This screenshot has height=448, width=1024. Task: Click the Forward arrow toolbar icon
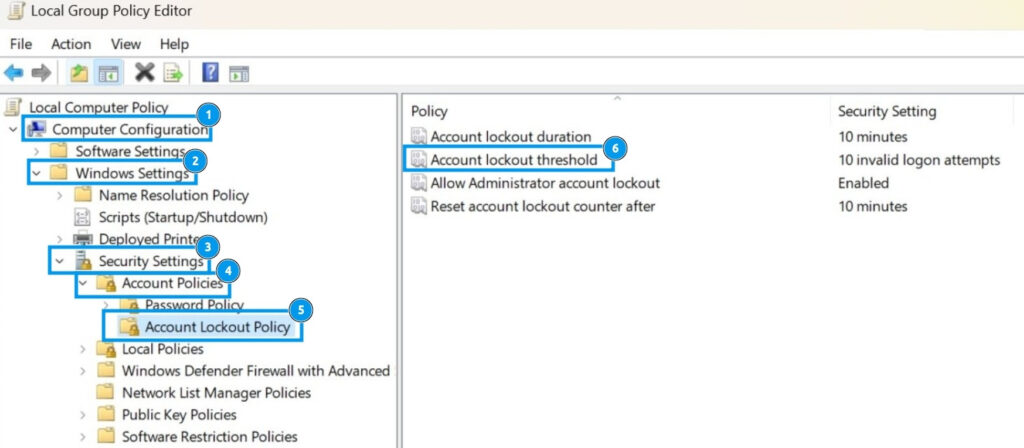41,73
